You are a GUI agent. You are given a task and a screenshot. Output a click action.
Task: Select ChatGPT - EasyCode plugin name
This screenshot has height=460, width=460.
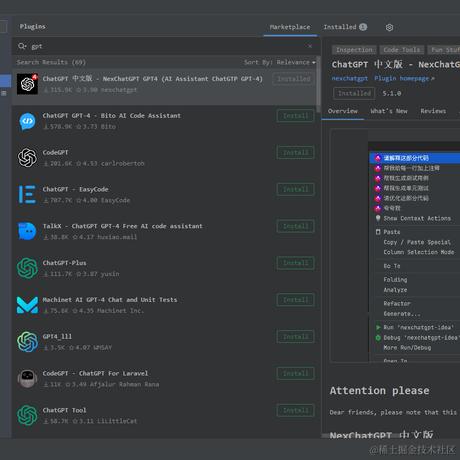(75, 189)
